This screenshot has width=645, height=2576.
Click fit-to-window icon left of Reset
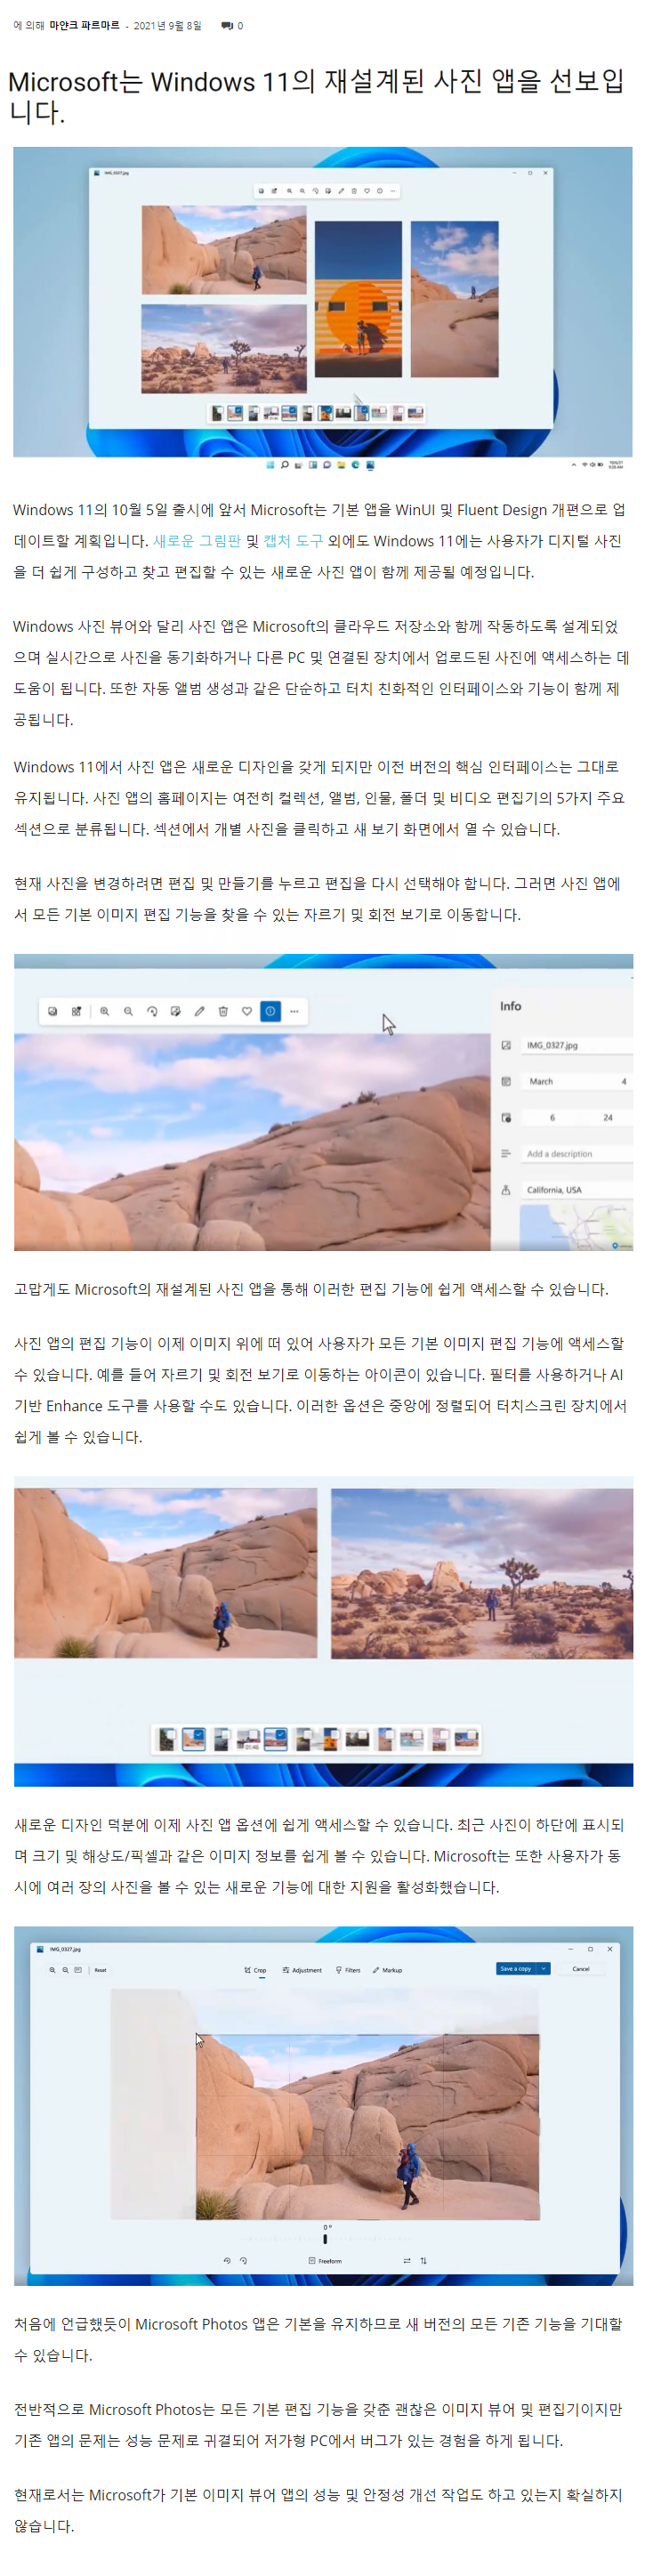pos(79,1969)
